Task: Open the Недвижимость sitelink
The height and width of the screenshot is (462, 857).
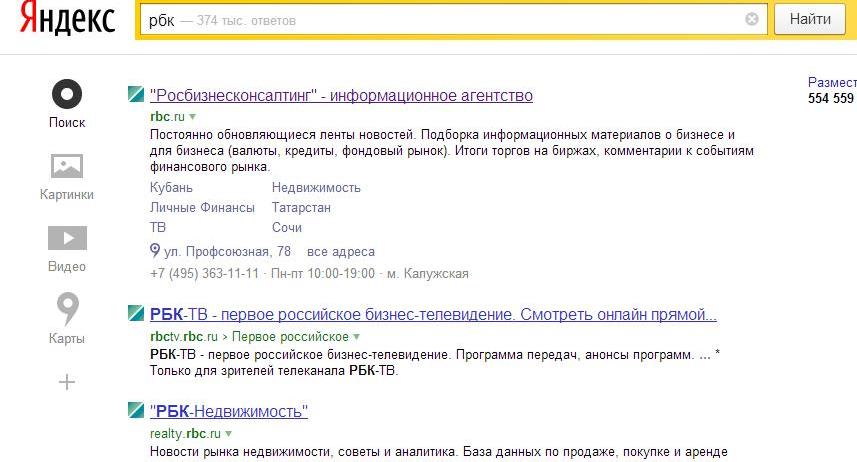Action: 316,188
